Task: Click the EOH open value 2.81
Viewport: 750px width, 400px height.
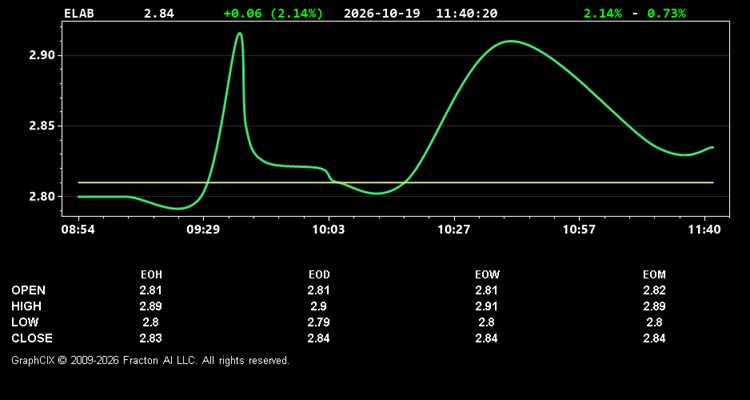Action: (151, 290)
